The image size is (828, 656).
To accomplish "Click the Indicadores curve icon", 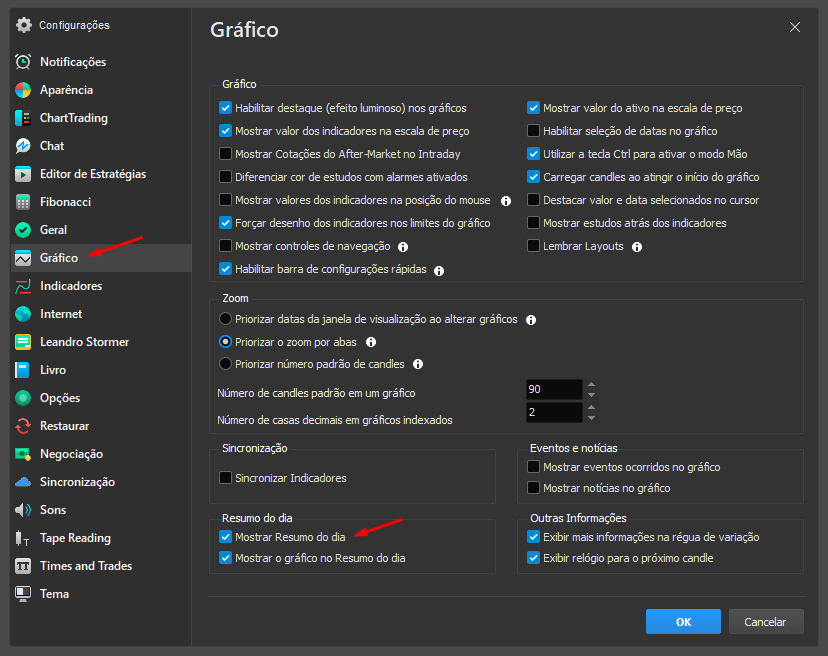I will point(23,286).
